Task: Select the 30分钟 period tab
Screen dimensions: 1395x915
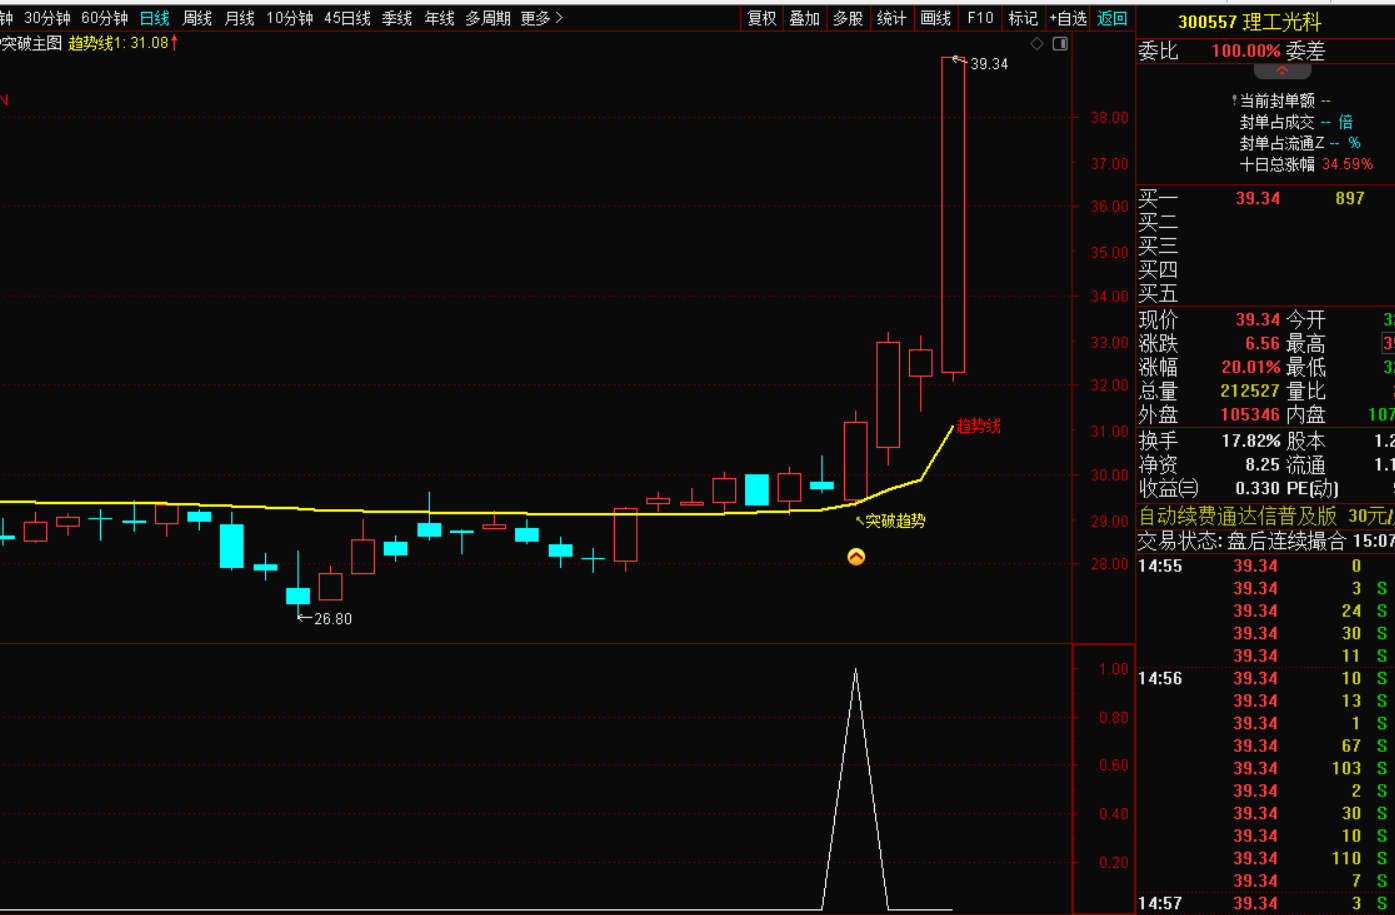Action: [x=47, y=18]
